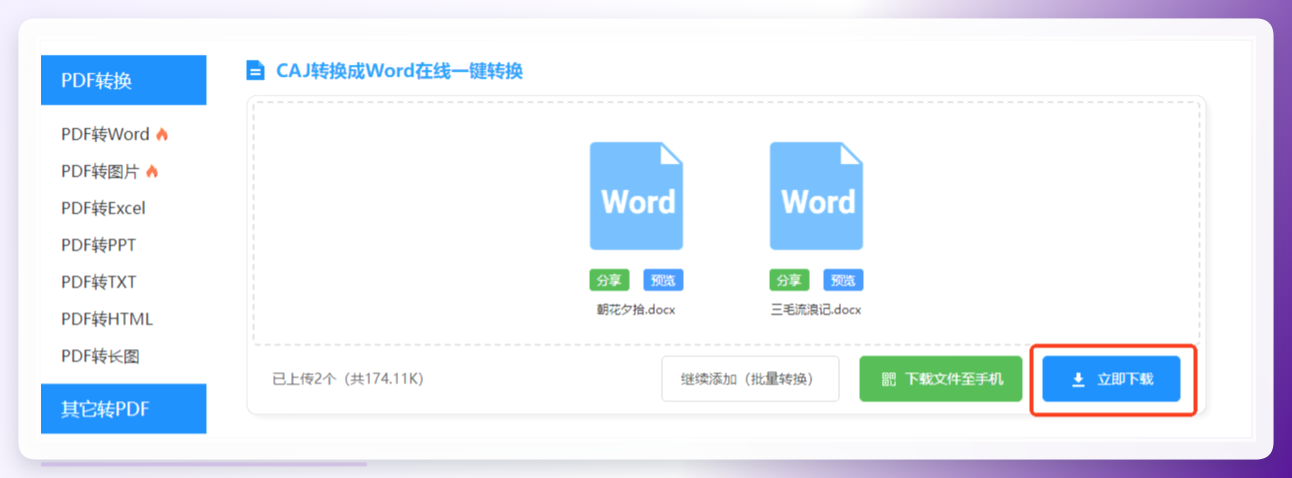
Task: Select the 其它转PDF category header
Action: point(123,409)
